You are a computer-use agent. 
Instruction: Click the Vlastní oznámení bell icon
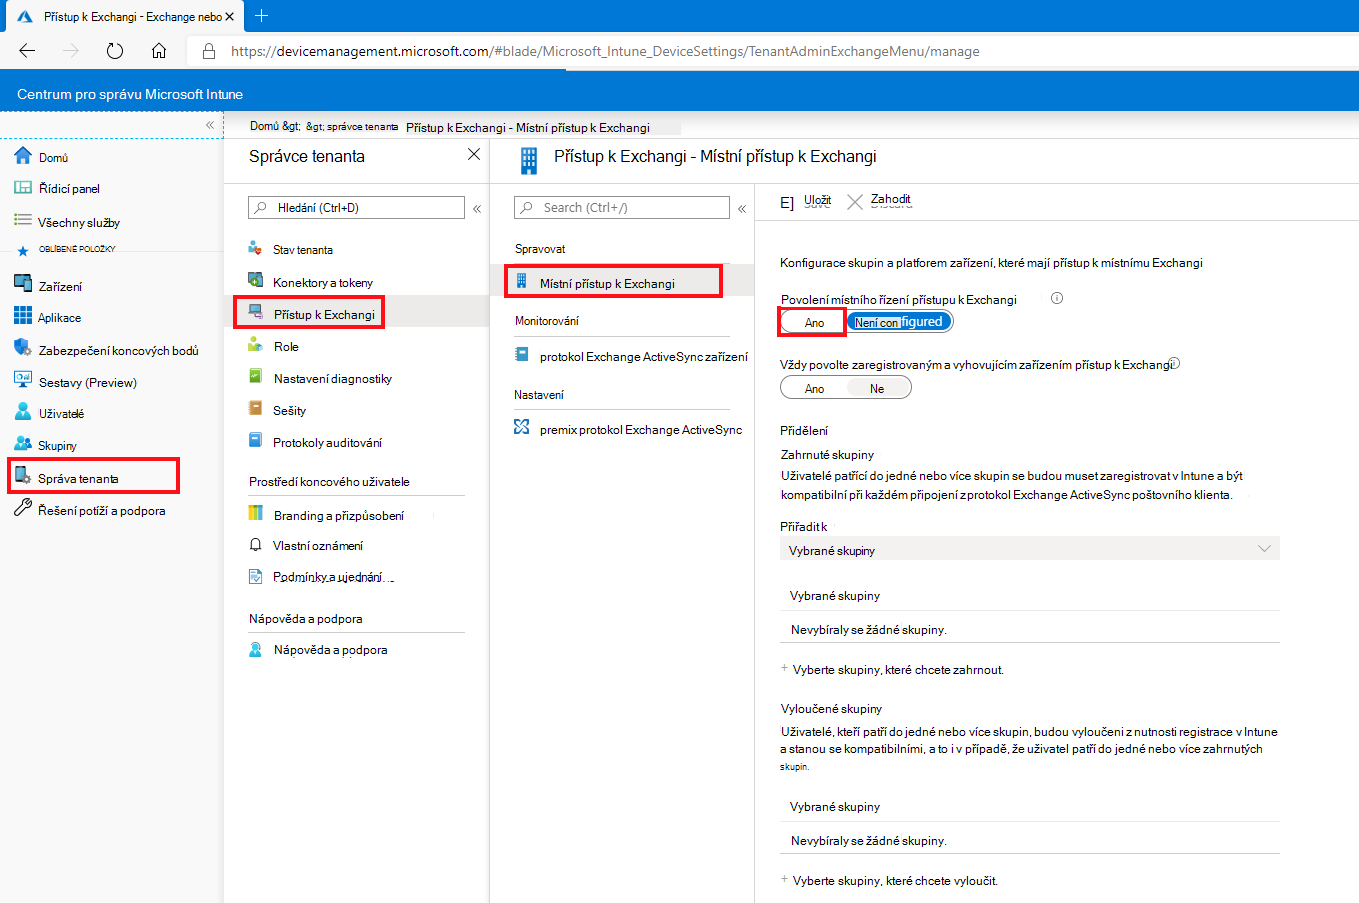click(x=256, y=545)
